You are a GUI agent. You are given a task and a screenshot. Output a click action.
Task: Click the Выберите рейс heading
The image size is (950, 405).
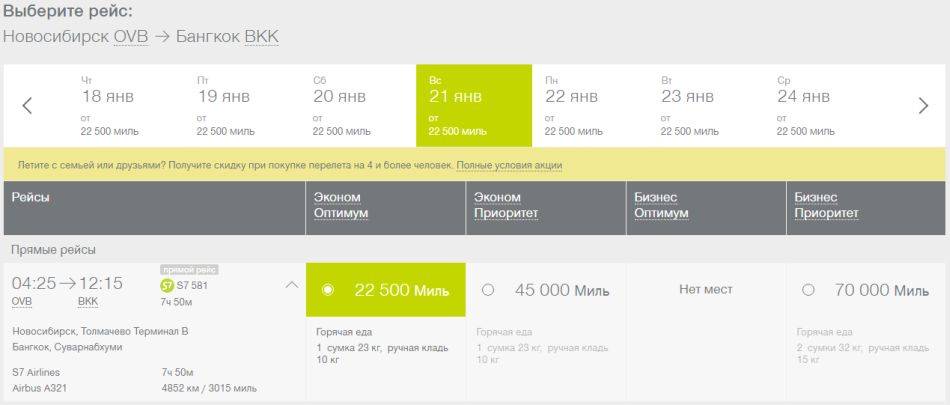click(67, 12)
